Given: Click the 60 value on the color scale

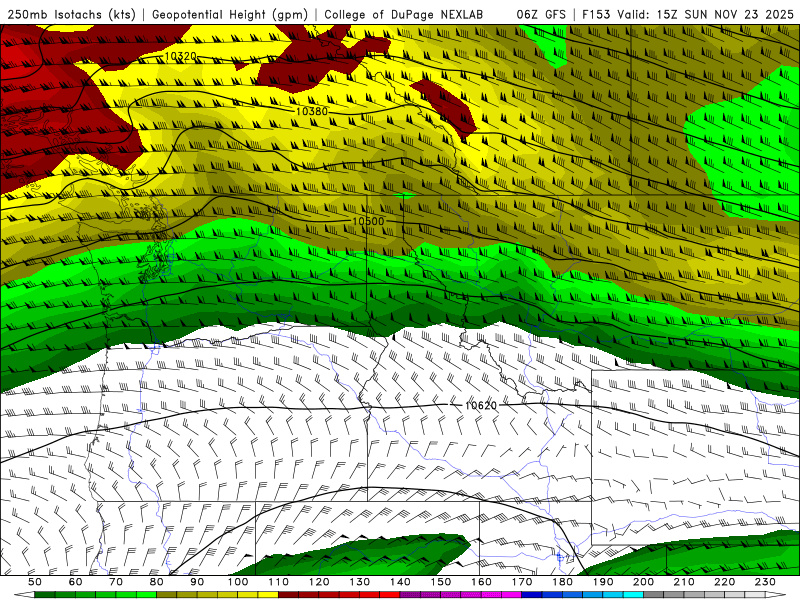Looking at the screenshot, I should click(75, 582).
